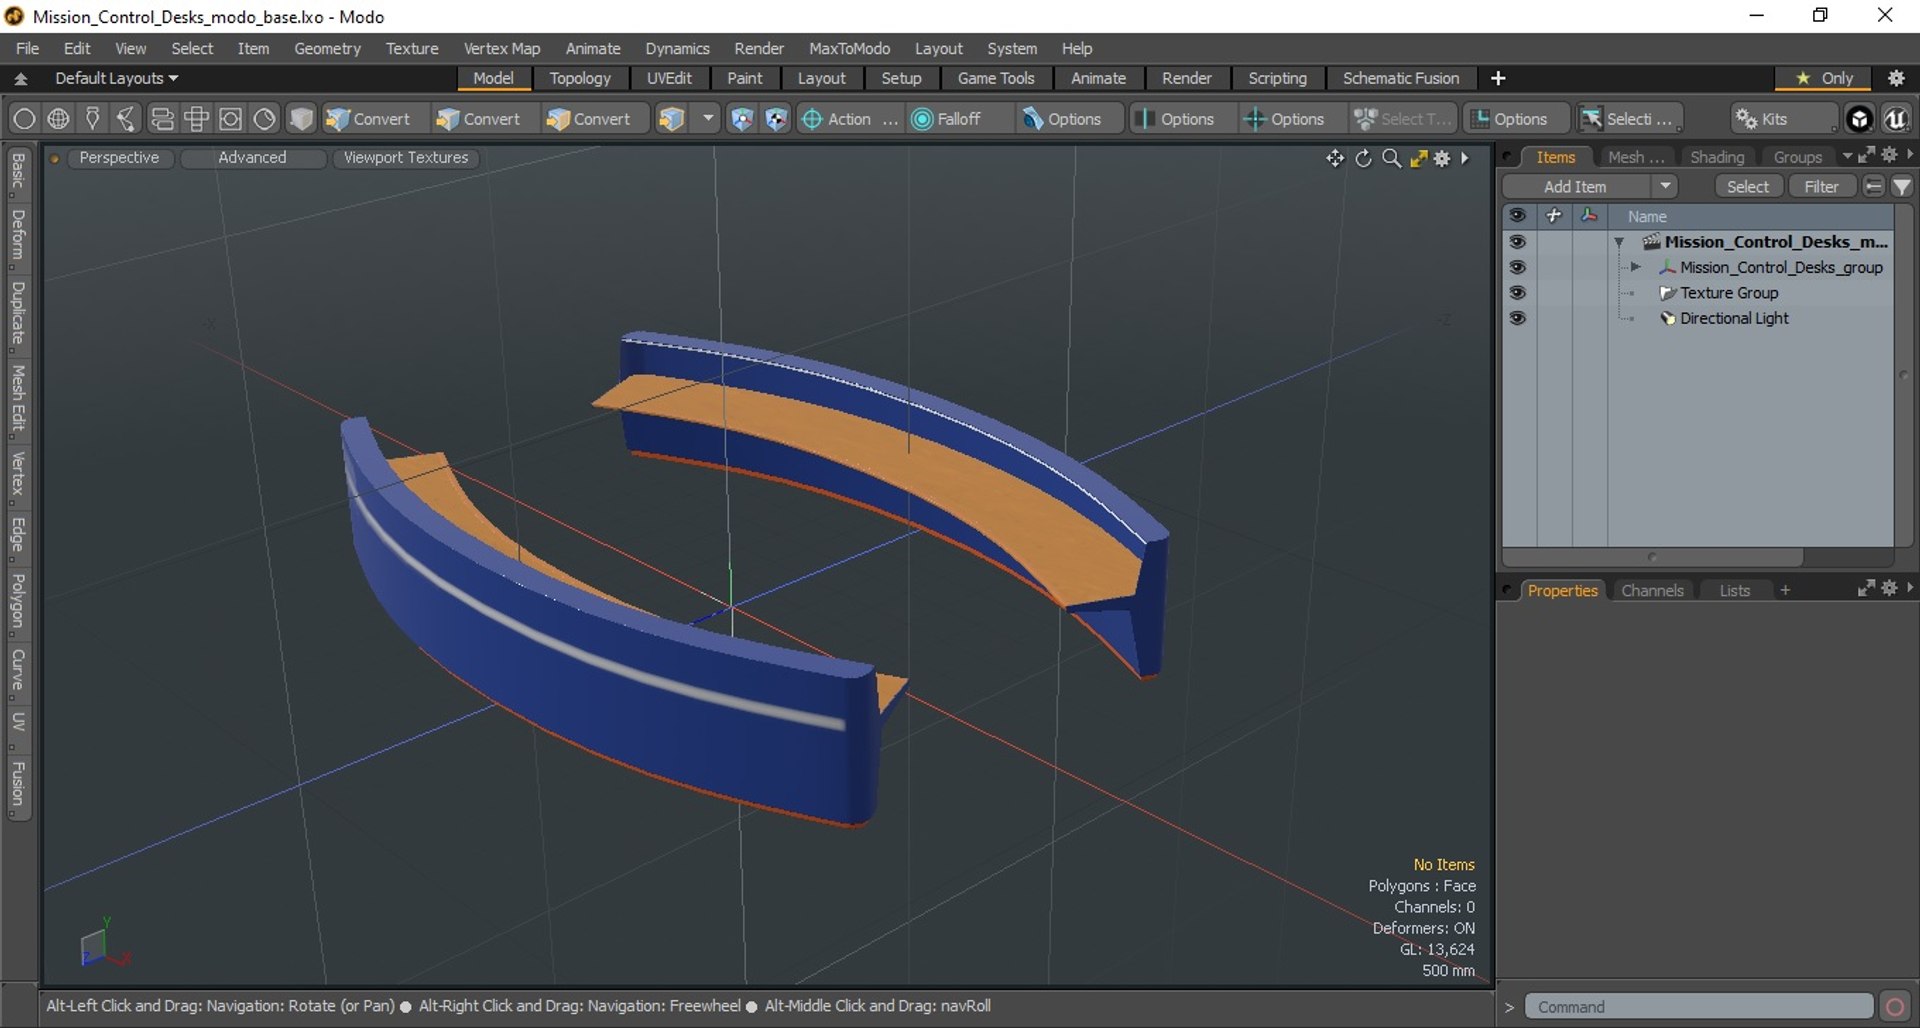Toggle visibility of Texture Group
Screen dimensions: 1920x1028
pyautogui.click(x=1517, y=293)
